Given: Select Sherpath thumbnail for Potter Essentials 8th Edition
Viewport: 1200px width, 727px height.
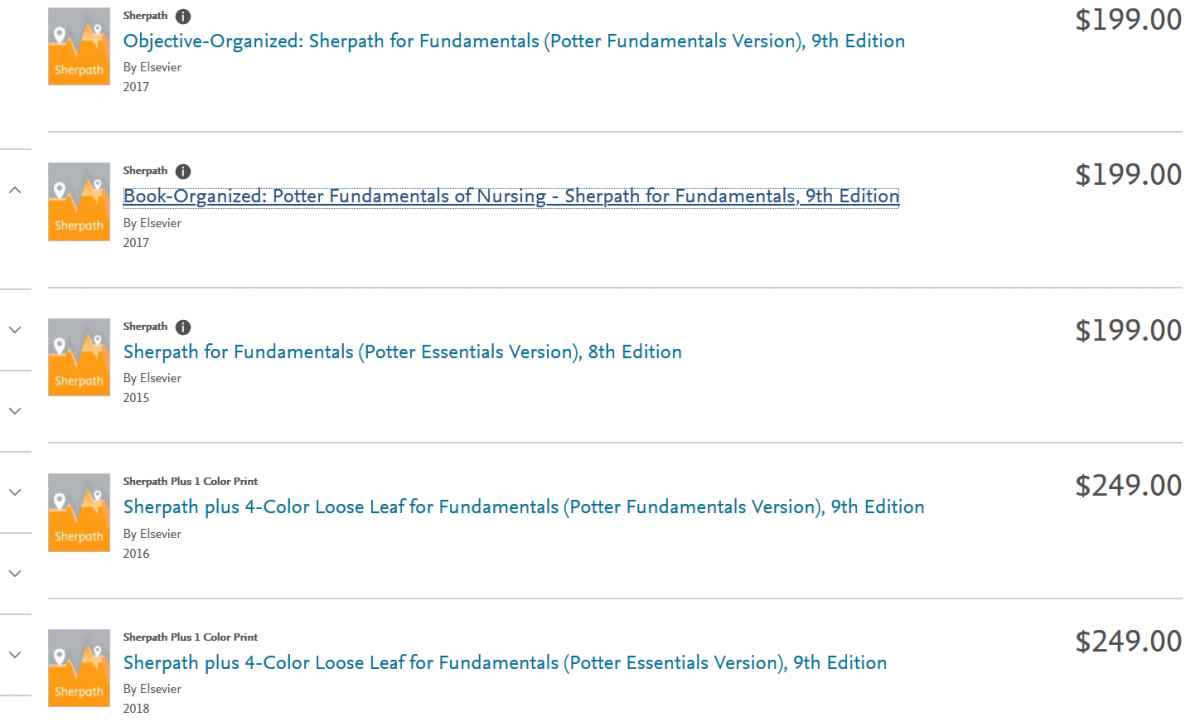Looking at the screenshot, I should 79,357.
